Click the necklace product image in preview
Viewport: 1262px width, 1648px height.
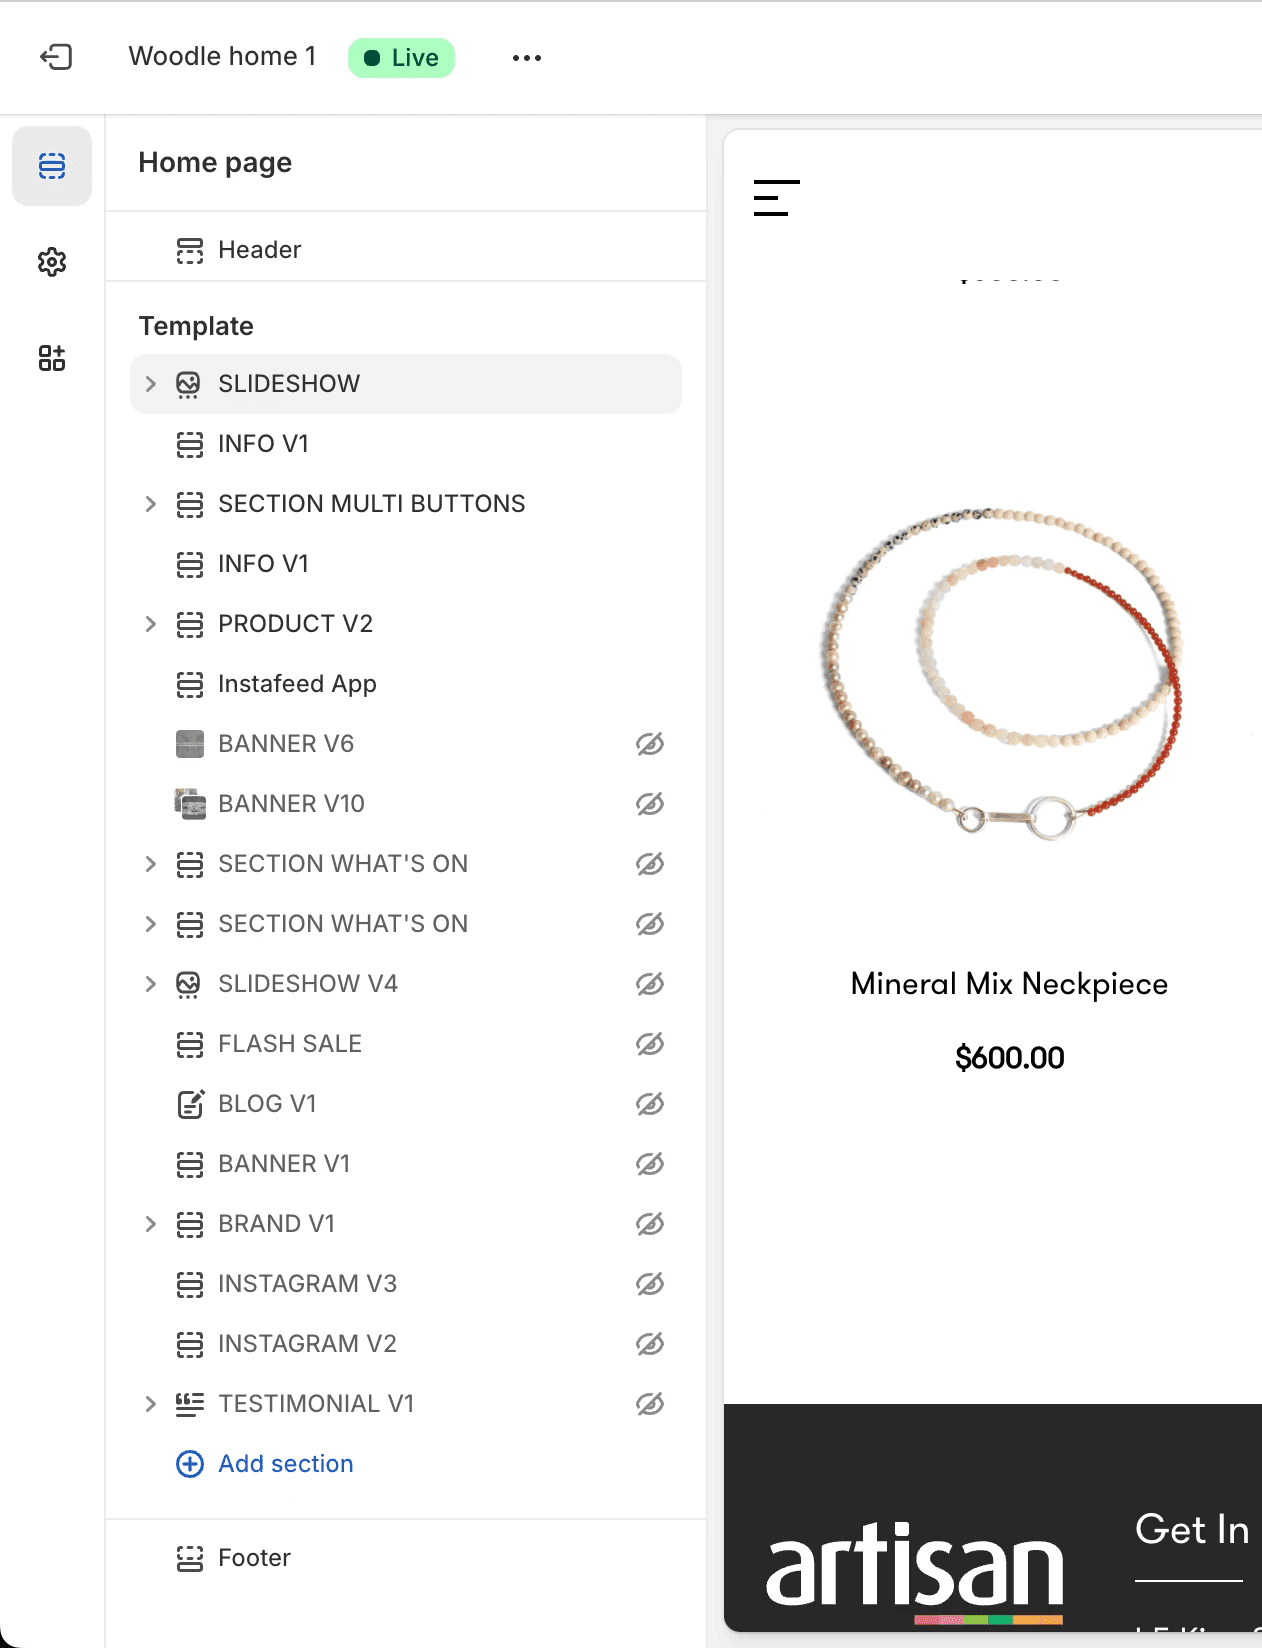pos(1002,674)
